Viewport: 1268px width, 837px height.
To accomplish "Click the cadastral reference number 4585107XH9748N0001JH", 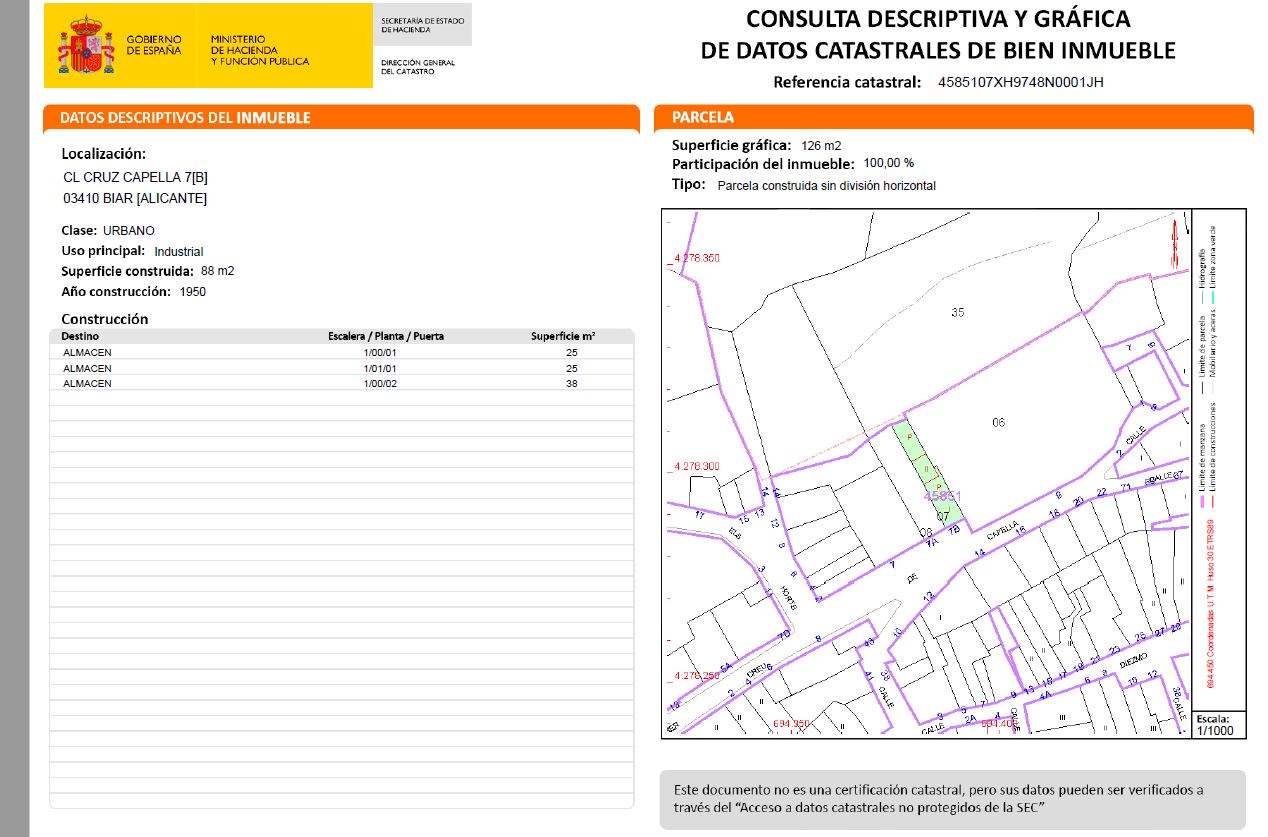I will [x=1020, y=83].
